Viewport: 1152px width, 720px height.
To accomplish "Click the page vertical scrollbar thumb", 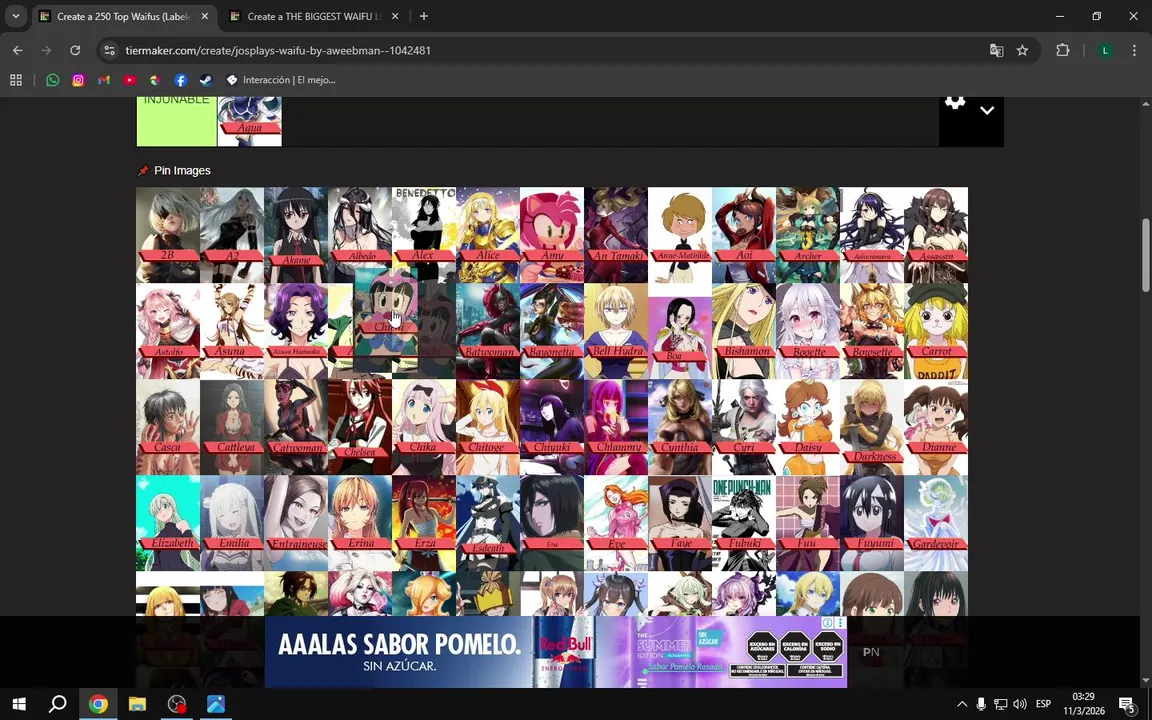I will [1145, 254].
